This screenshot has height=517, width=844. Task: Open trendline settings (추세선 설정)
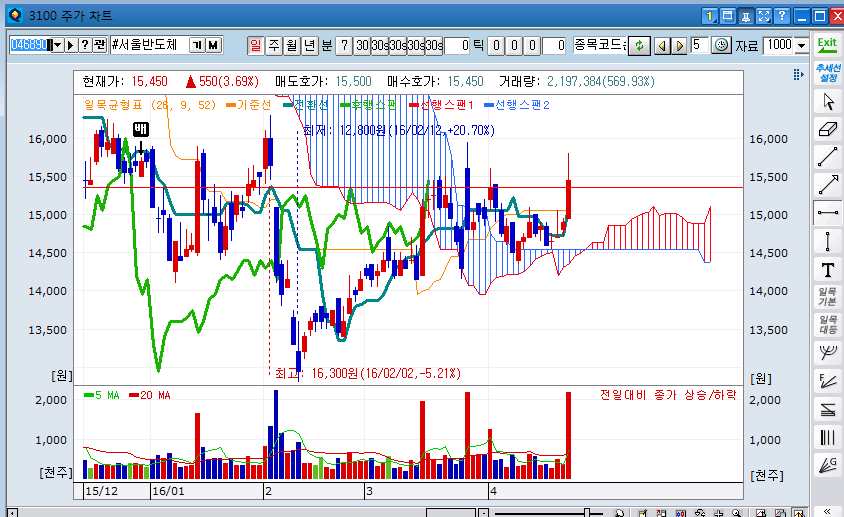[x=827, y=73]
